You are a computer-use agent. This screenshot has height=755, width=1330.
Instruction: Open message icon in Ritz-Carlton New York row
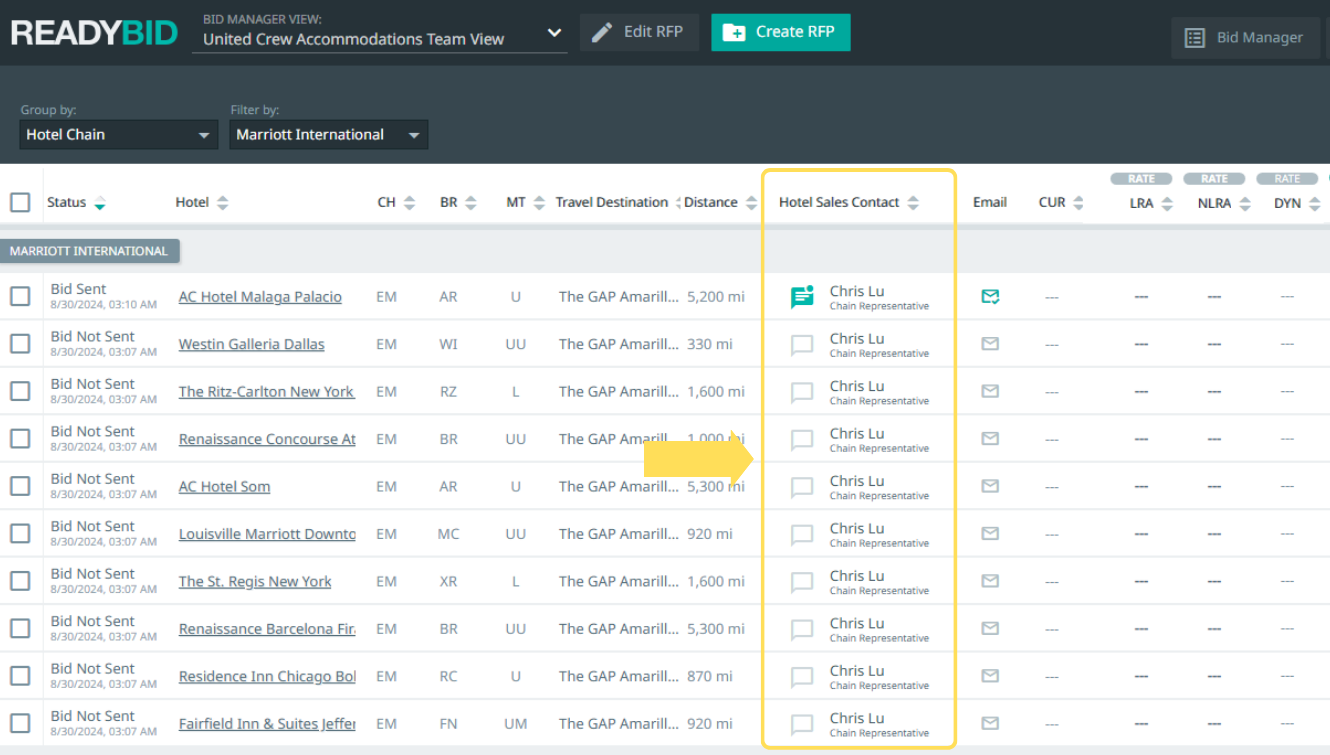point(802,393)
